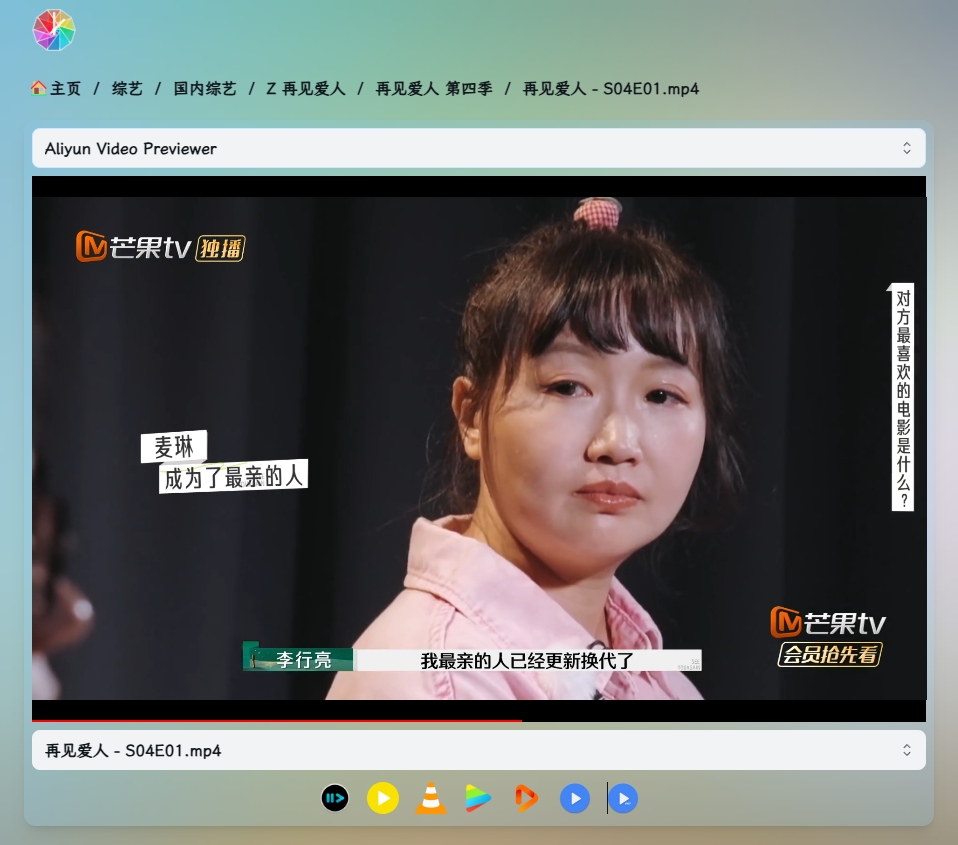This screenshot has height=845, width=958.
Task: Launch the yellow PotPlayer icon
Action: pyautogui.click(x=383, y=798)
